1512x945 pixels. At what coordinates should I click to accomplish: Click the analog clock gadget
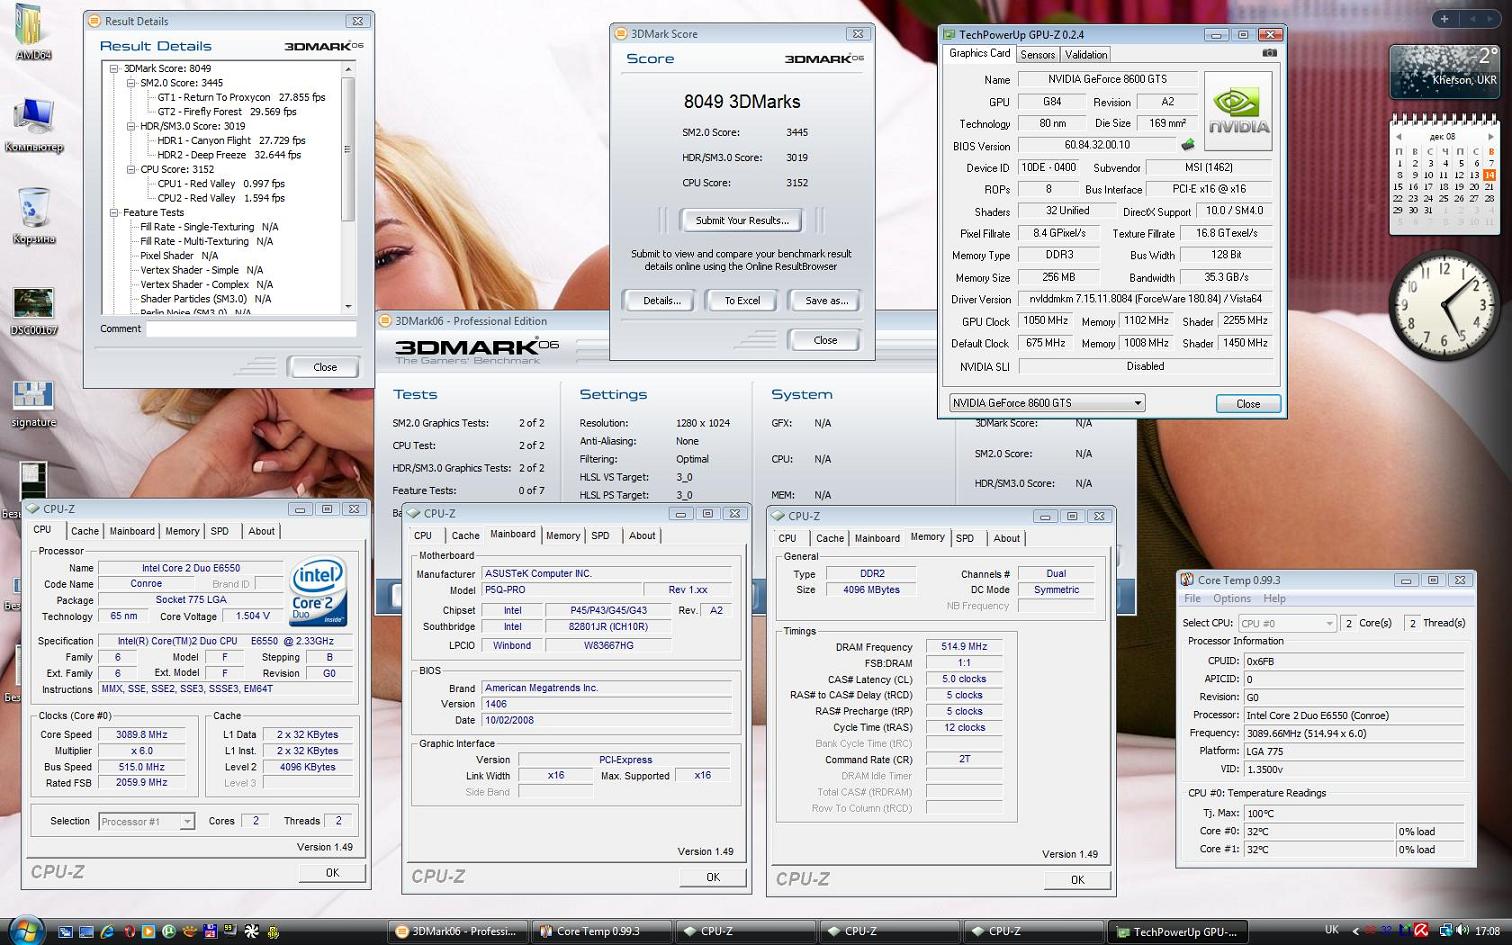point(1443,305)
